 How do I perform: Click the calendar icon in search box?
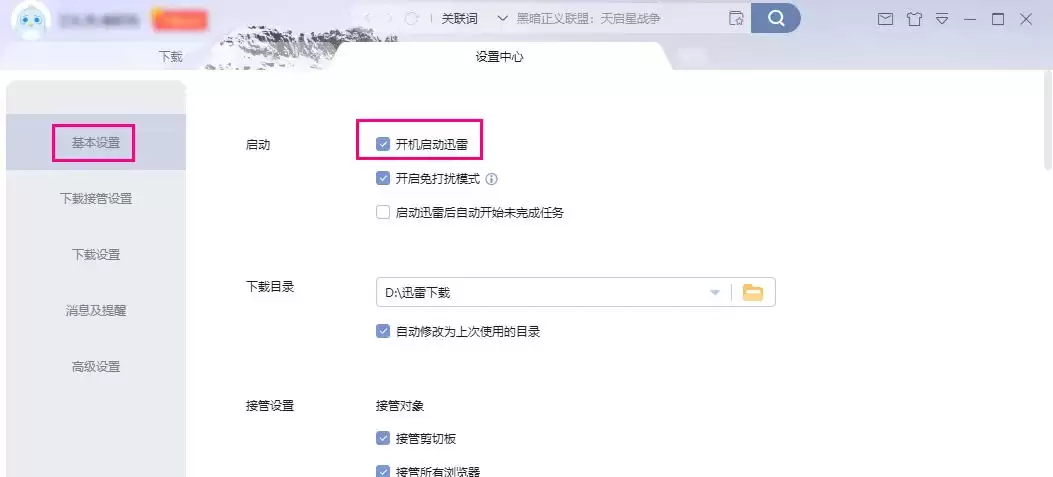(736, 18)
